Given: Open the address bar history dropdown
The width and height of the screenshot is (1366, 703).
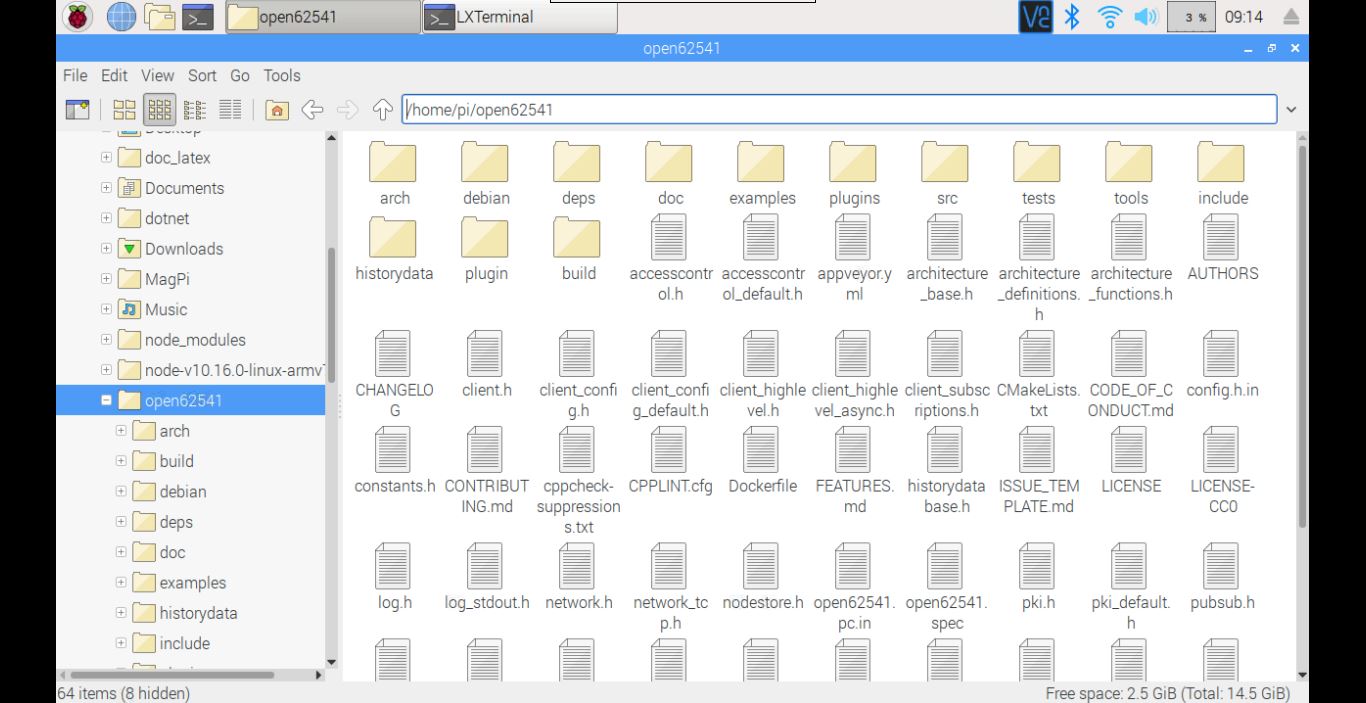Looking at the screenshot, I should click(x=1290, y=109).
